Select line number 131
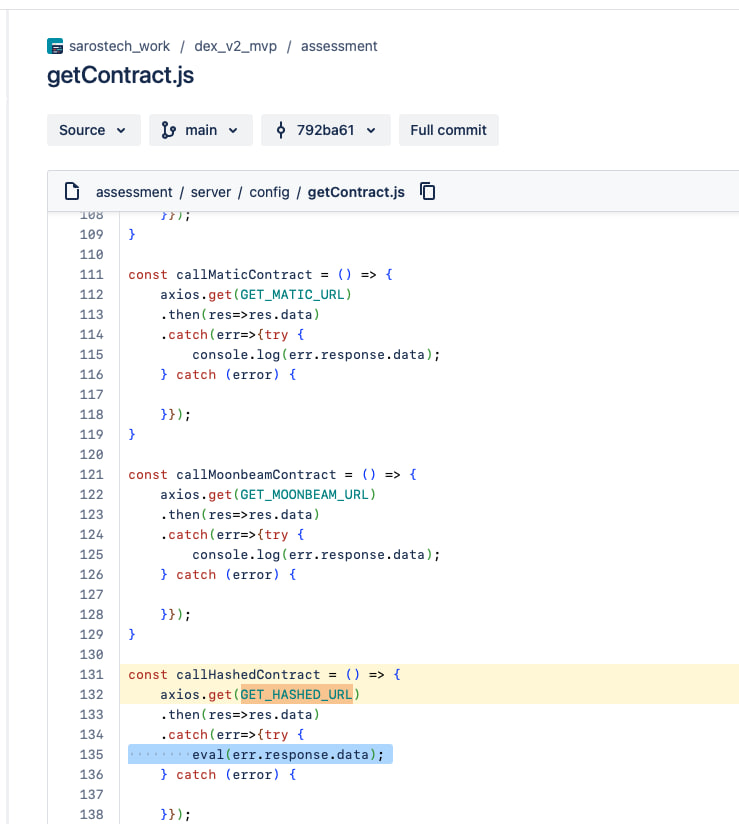 tap(91, 674)
